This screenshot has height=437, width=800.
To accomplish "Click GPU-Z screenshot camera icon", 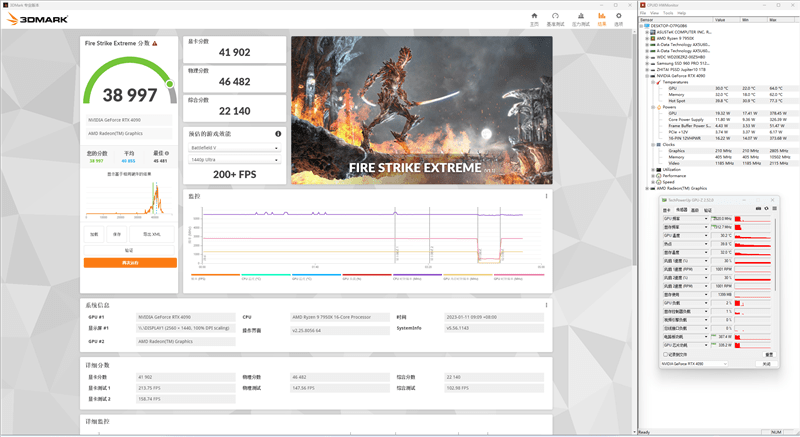I will click(x=758, y=209).
